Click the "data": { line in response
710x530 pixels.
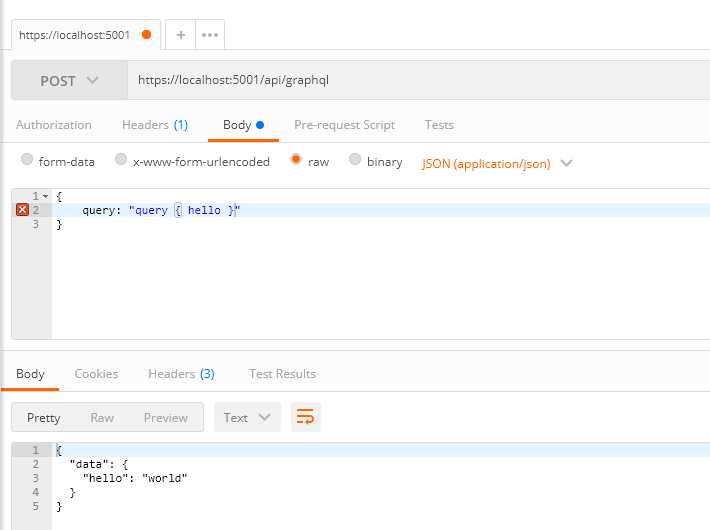[99, 464]
